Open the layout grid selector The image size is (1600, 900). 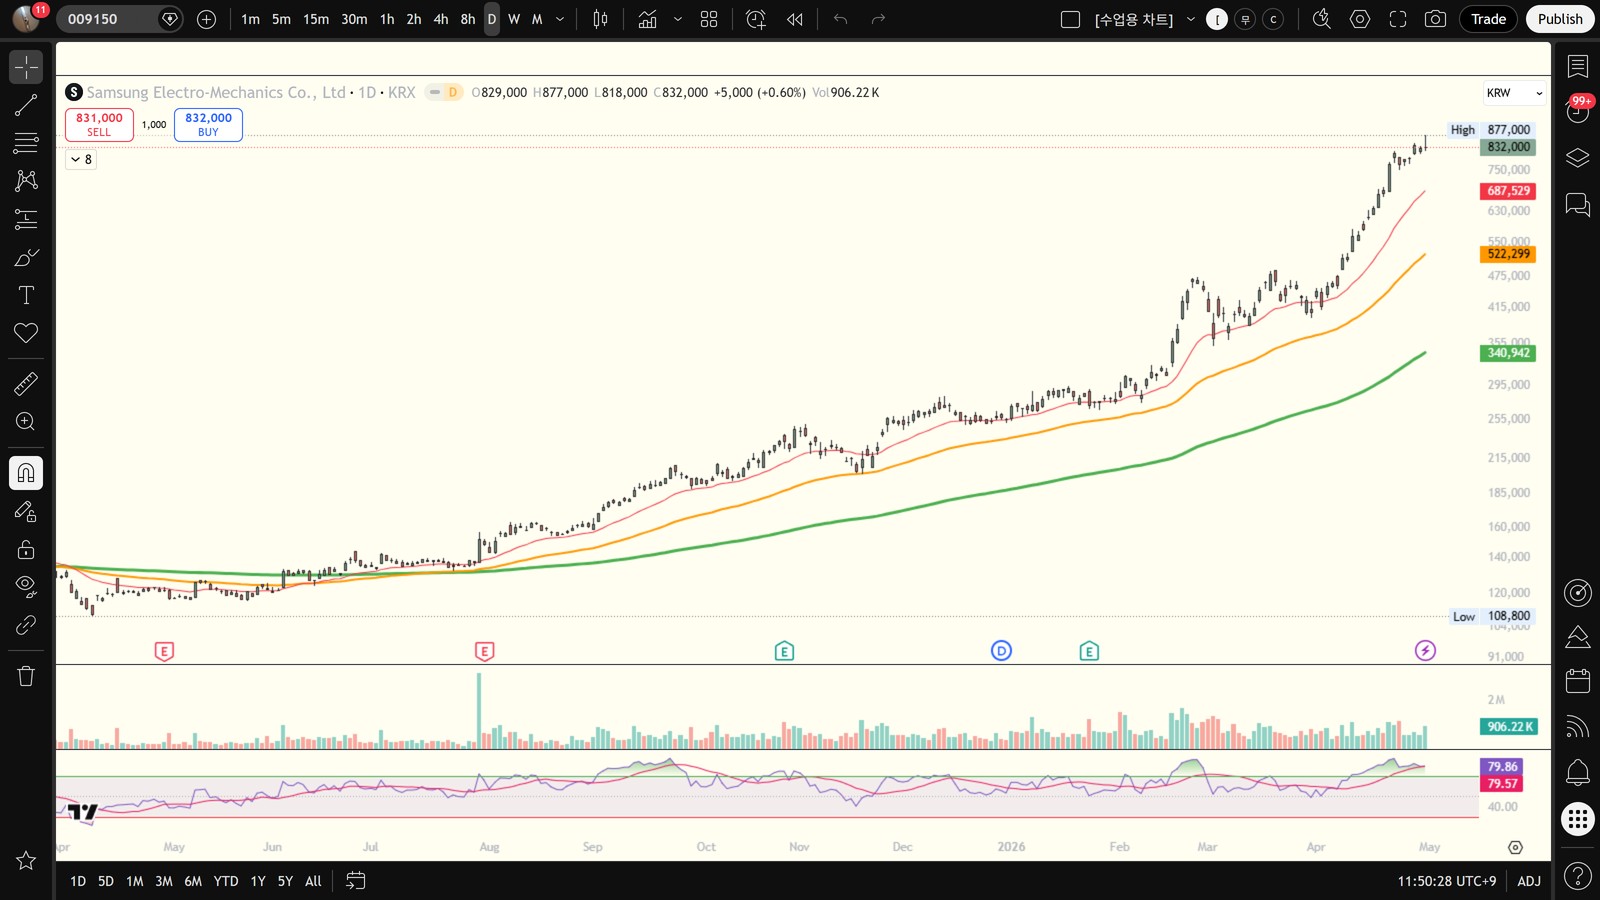709,19
